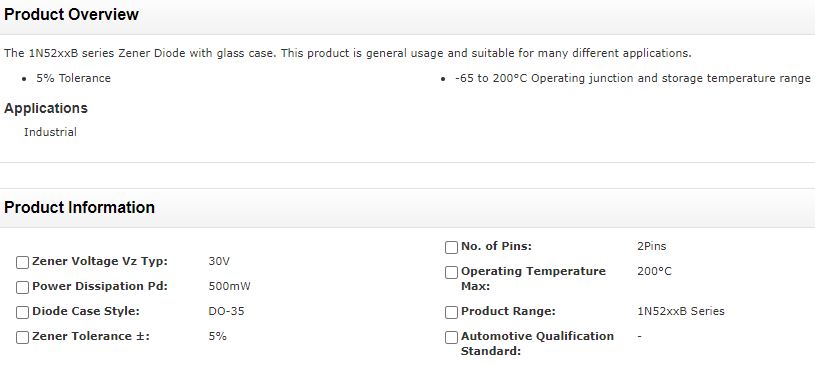Check the Diode Case Style box
This screenshot has height=366, width=815.
point(22,312)
